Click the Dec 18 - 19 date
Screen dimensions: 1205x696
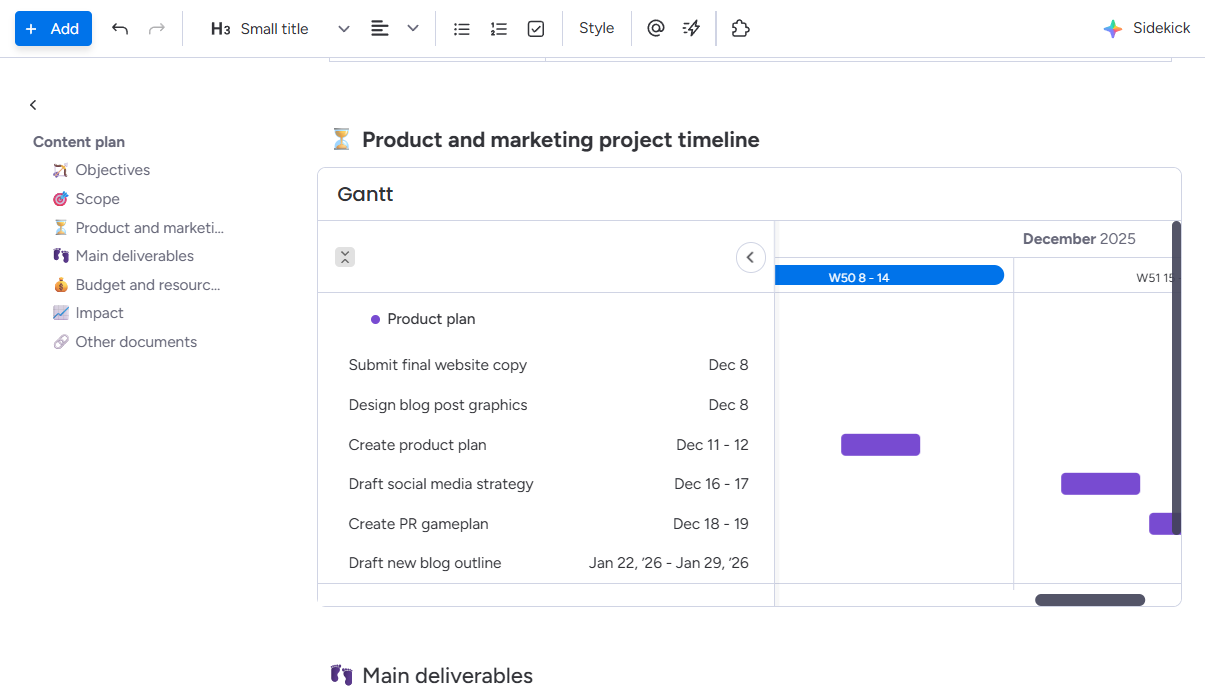(x=711, y=524)
